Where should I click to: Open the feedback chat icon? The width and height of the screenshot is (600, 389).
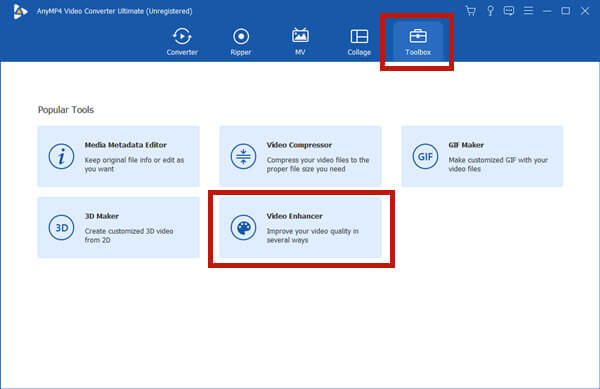pos(509,11)
